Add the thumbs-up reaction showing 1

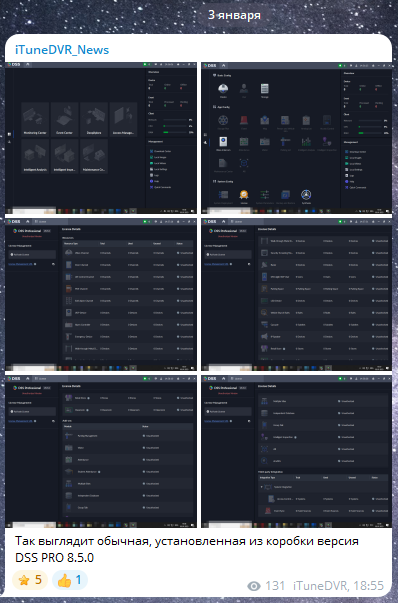coord(70,580)
